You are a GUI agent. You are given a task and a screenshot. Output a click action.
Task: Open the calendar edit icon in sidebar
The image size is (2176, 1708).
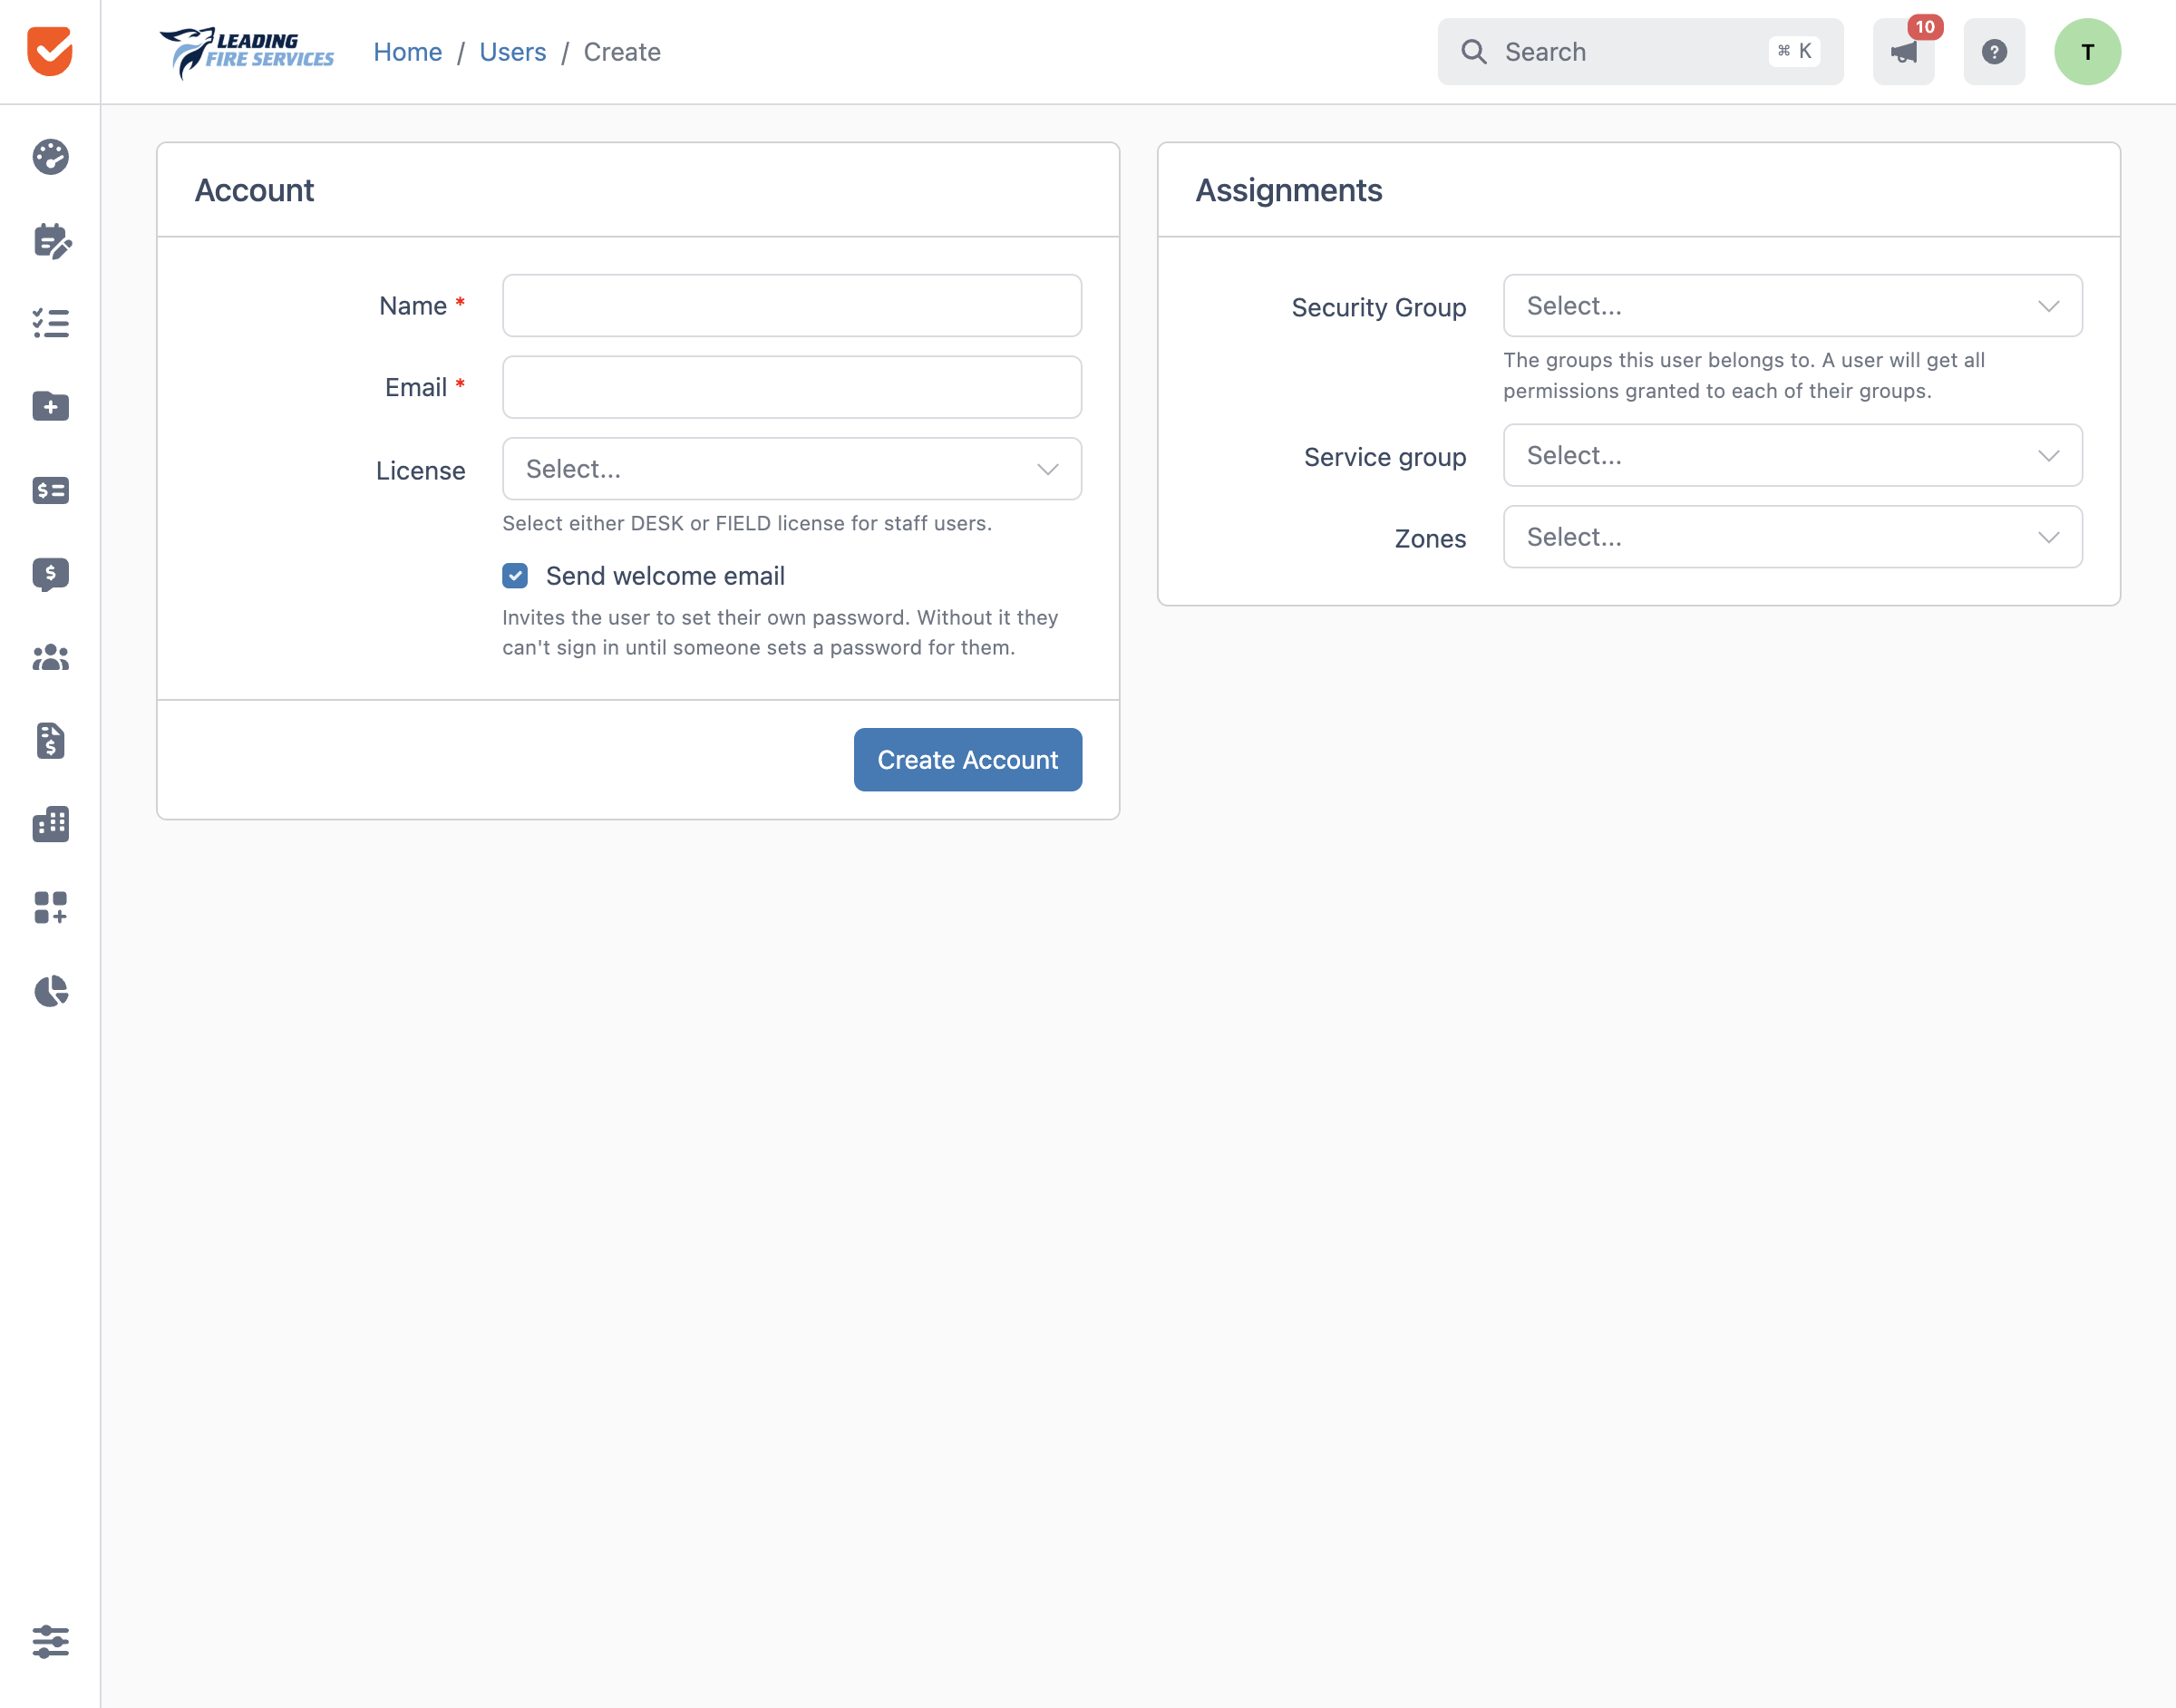(x=52, y=241)
